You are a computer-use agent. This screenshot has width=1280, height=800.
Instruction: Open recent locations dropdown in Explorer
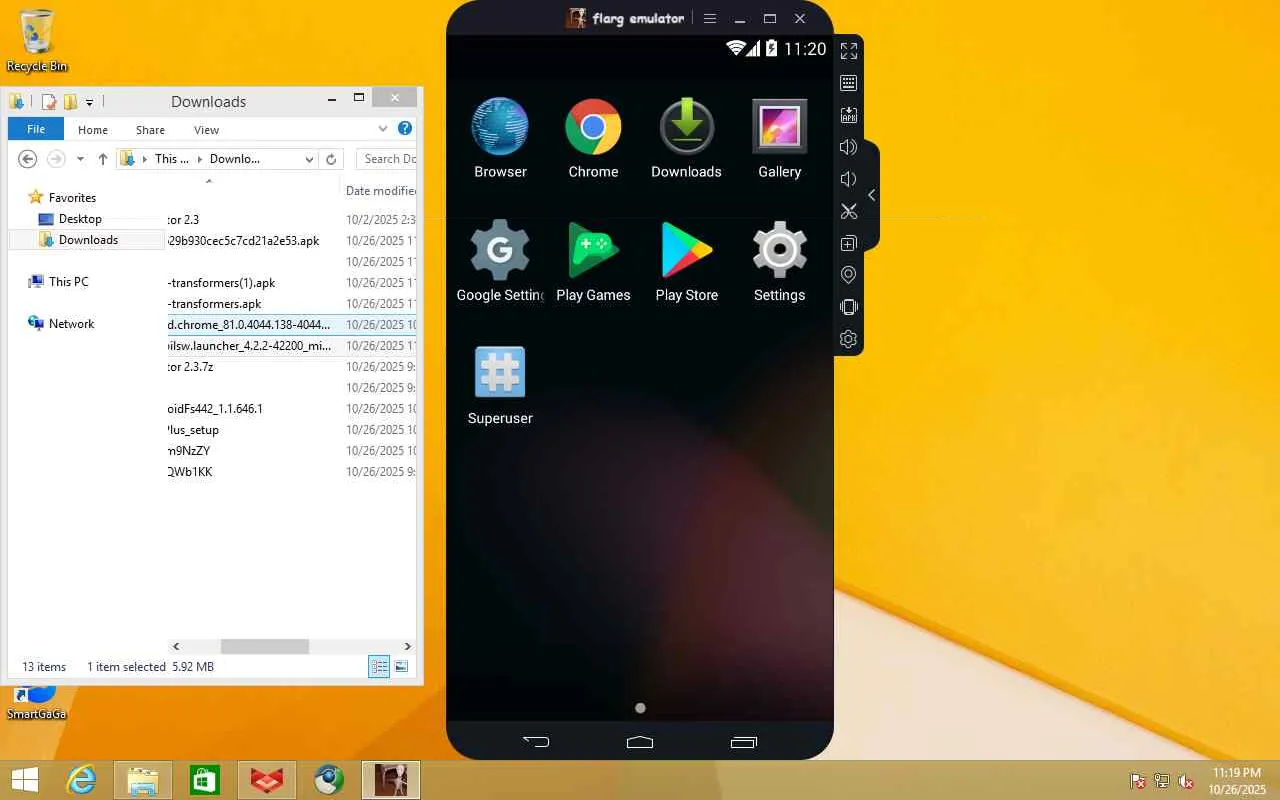(80, 159)
